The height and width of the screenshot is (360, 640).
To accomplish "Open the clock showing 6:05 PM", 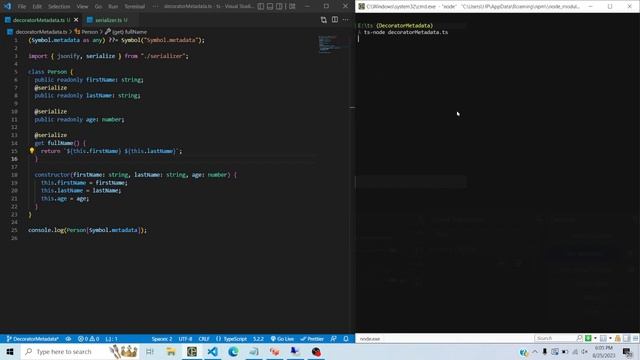I will pos(604,351).
